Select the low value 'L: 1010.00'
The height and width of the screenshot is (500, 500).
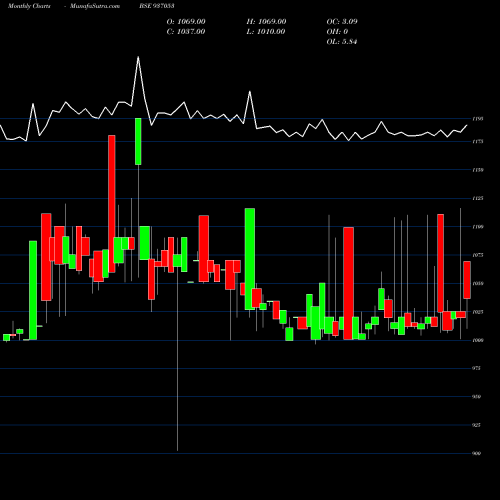pyautogui.click(x=266, y=32)
